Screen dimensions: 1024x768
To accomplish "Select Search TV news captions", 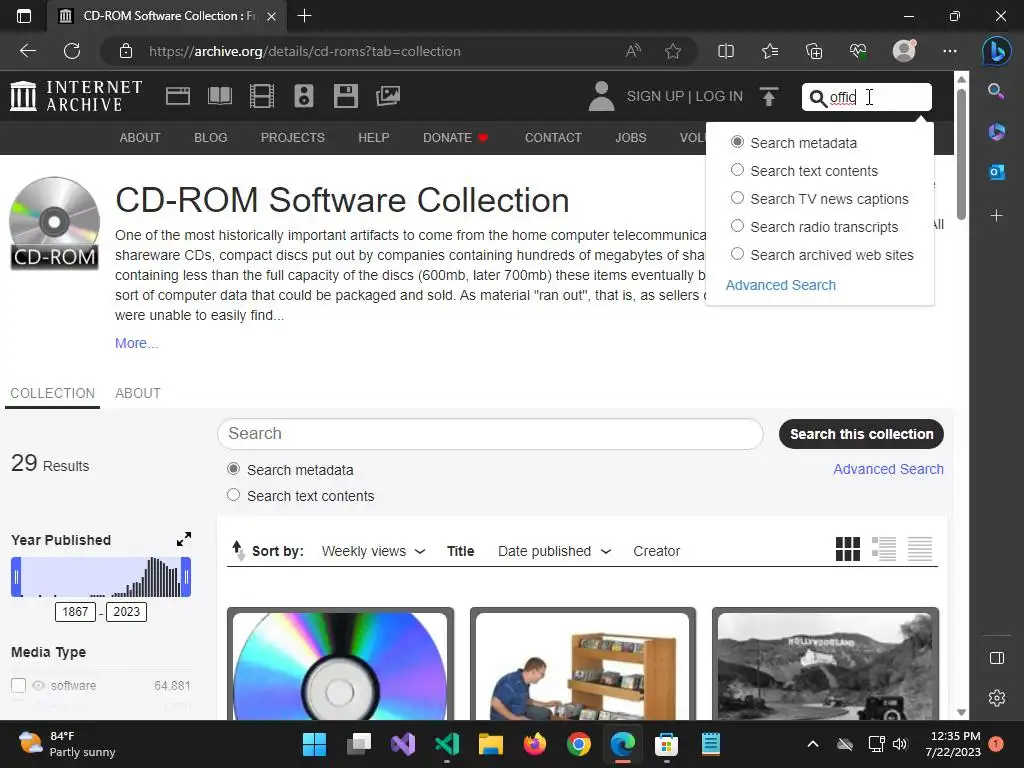I will click(737, 198).
